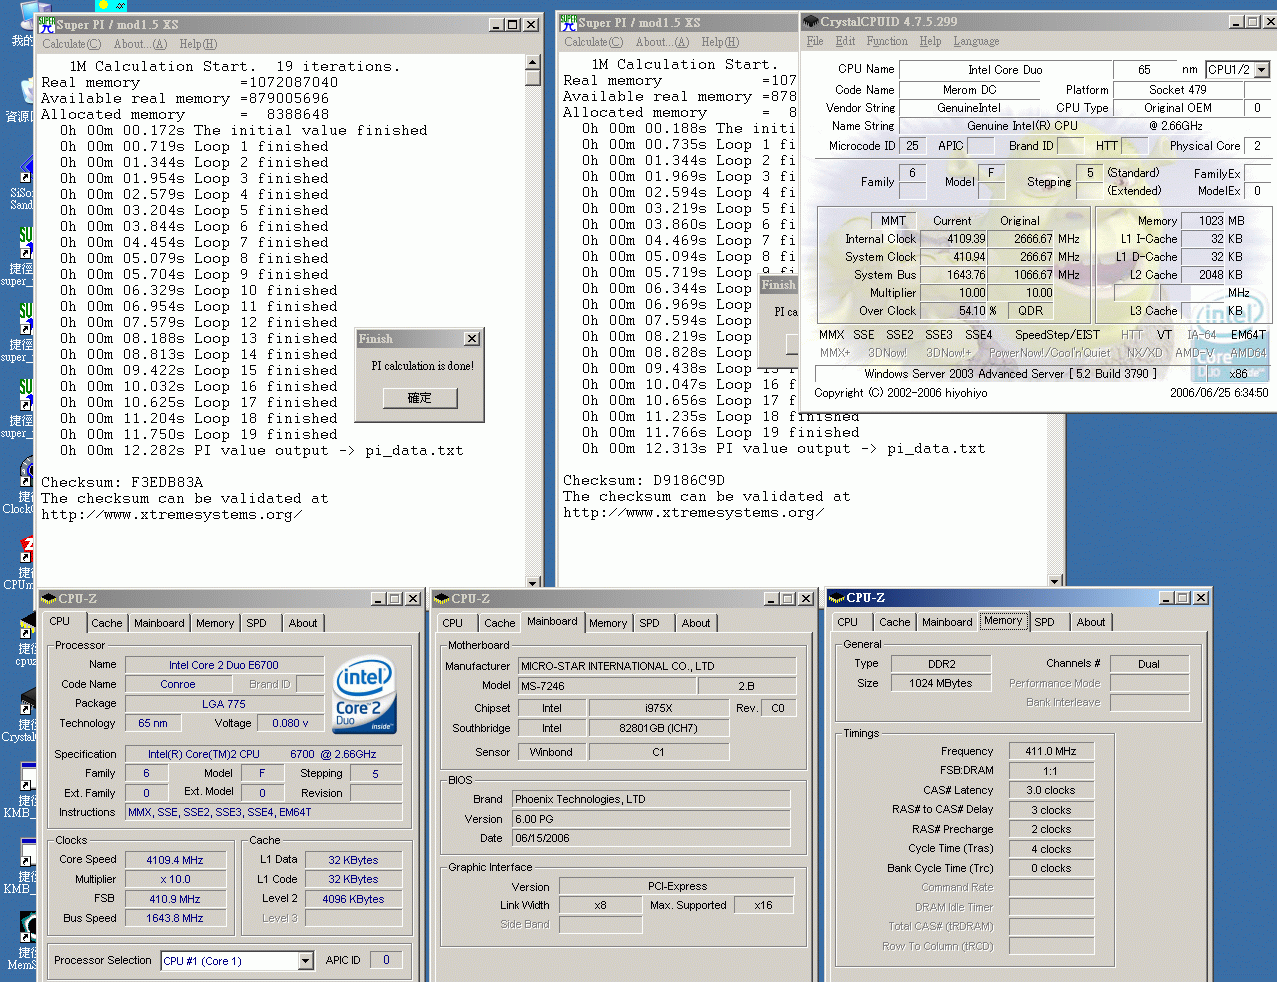Click the LGA 775 package value
Image resolution: width=1277 pixels, height=982 pixels.
coord(224,704)
